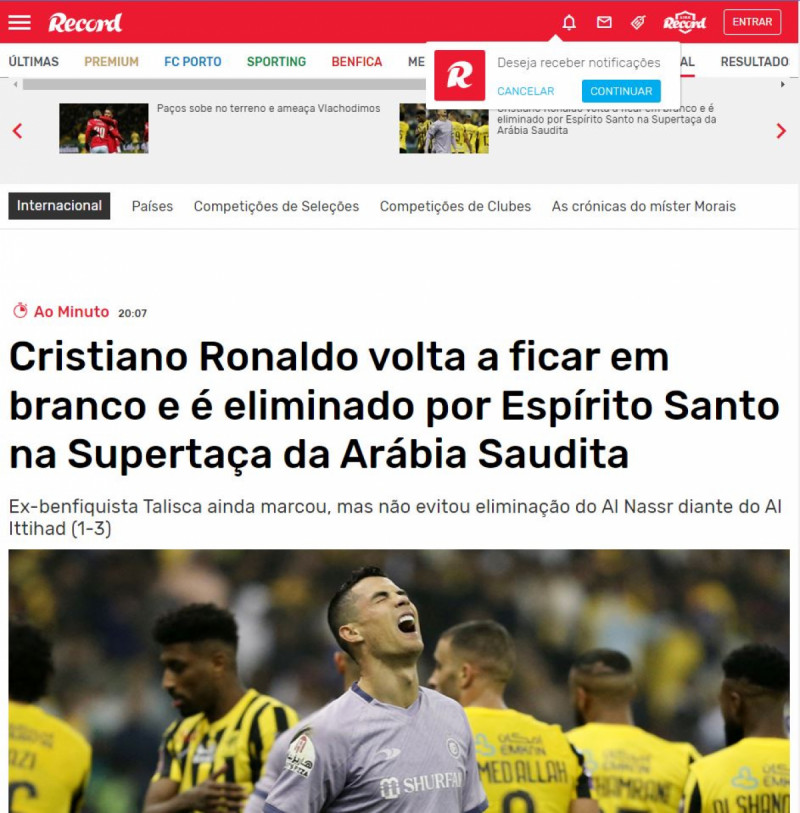Click the red R notification logo
This screenshot has height=813, width=800.
459,75
